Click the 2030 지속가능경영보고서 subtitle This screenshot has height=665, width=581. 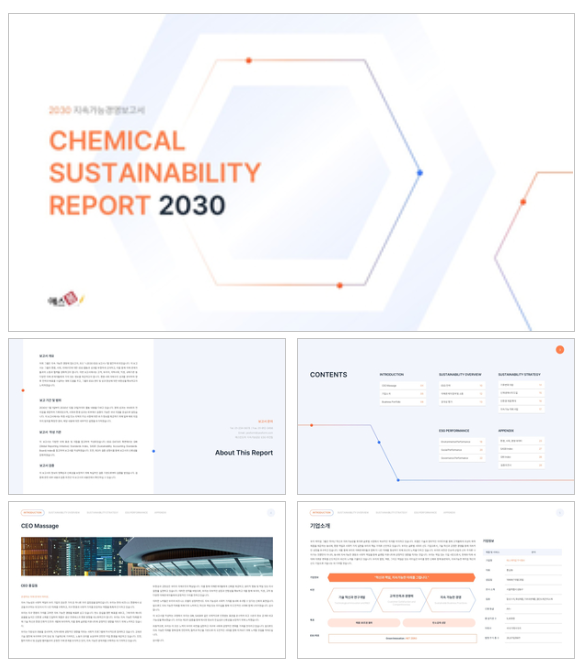pos(97,110)
